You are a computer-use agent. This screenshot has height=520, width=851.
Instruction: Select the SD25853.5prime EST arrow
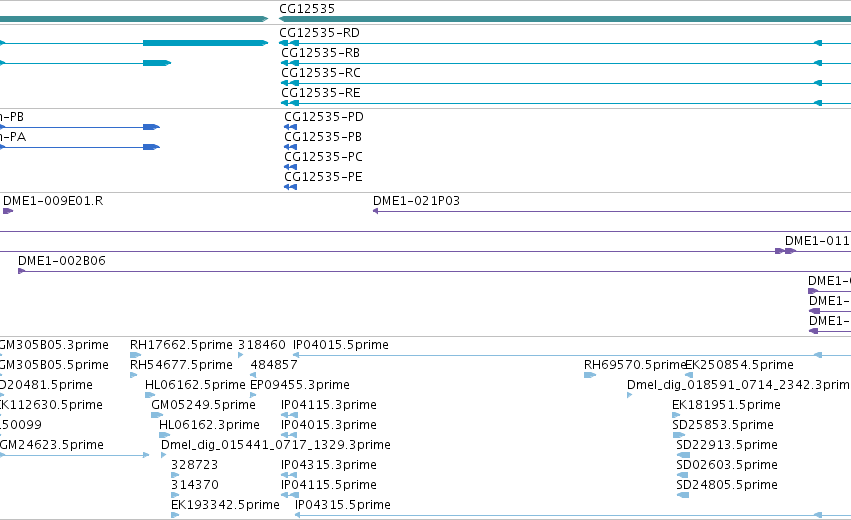[x=679, y=435]
